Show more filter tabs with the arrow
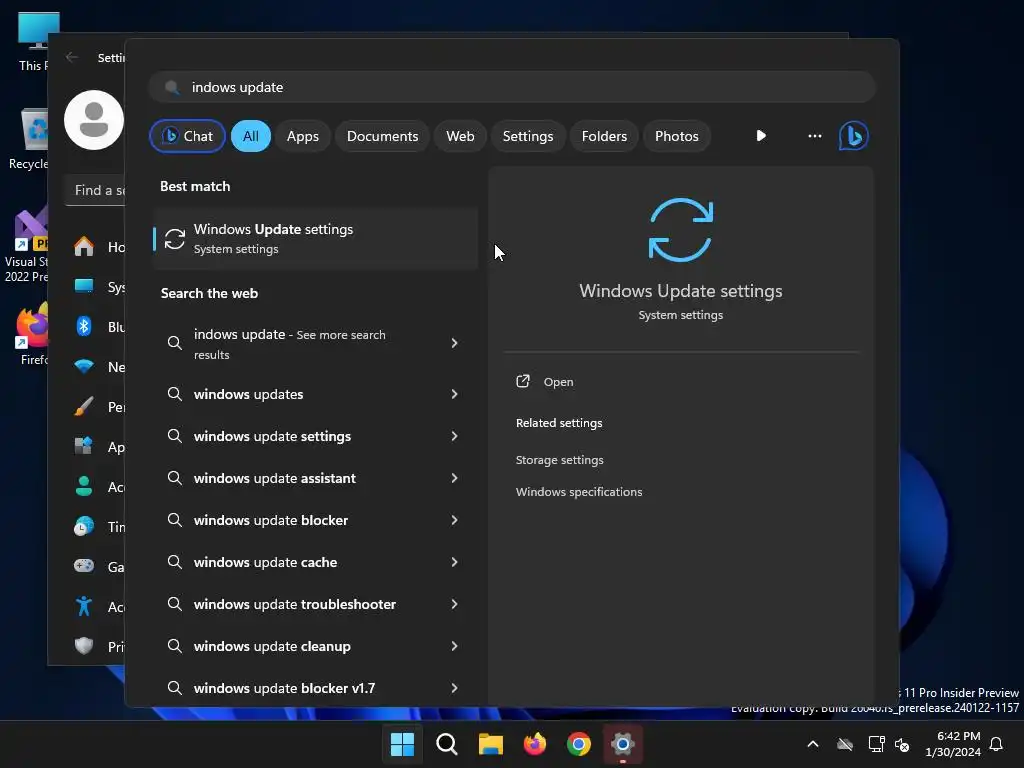 click(x=761, y=136)
